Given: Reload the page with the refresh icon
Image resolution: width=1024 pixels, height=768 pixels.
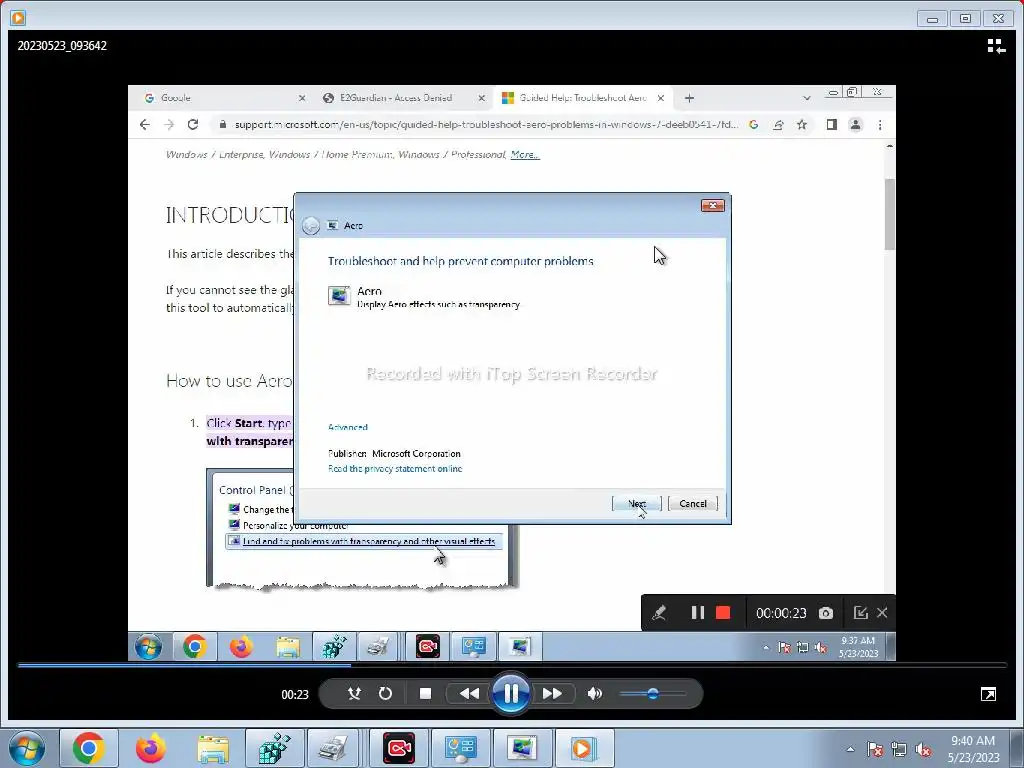Looking at the screenshot, I should tap(193, 125).
